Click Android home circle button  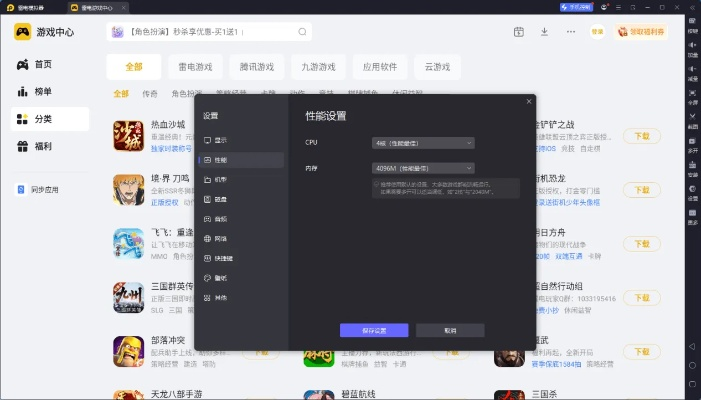(692, 365)
